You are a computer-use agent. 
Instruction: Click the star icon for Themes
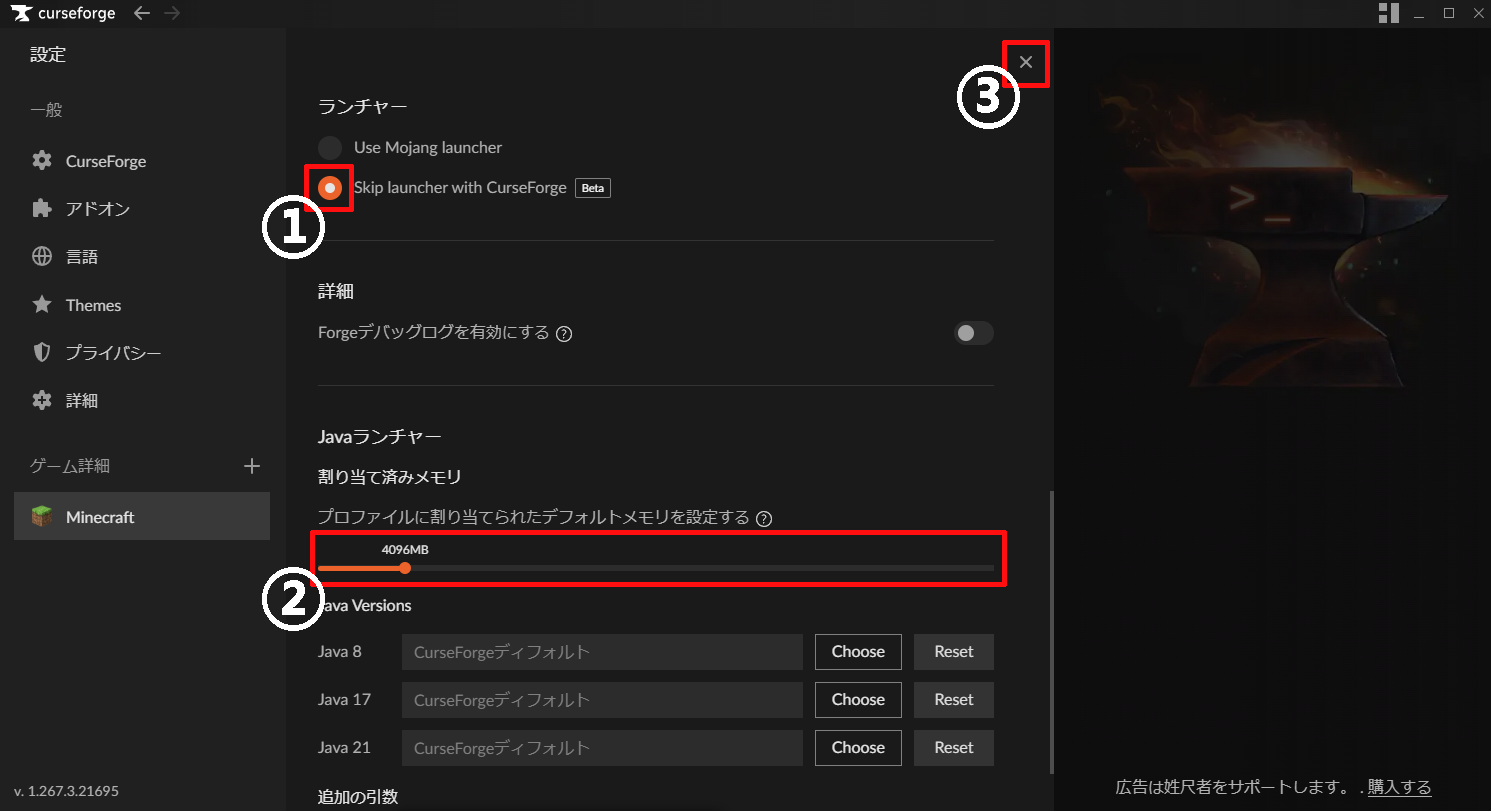coord(42,305)
